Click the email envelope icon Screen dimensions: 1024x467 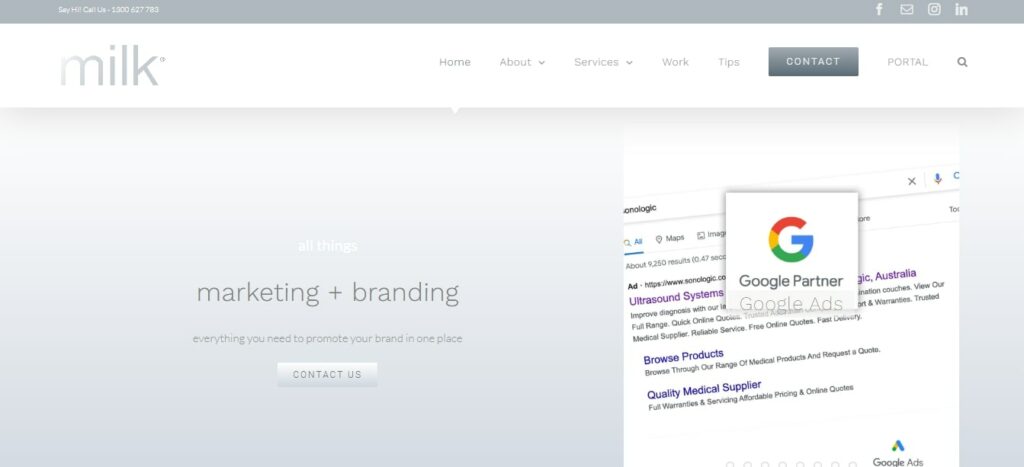(906, 9)
